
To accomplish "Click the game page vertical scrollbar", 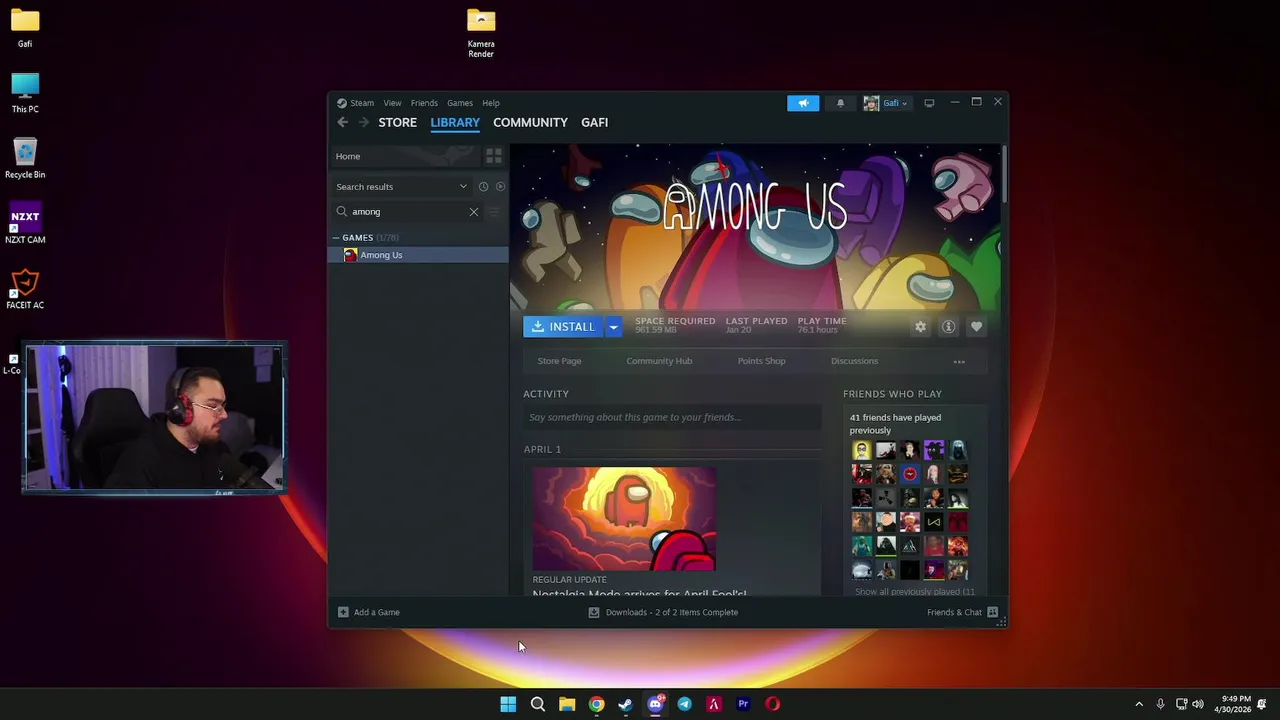I will coord(1003,175).
